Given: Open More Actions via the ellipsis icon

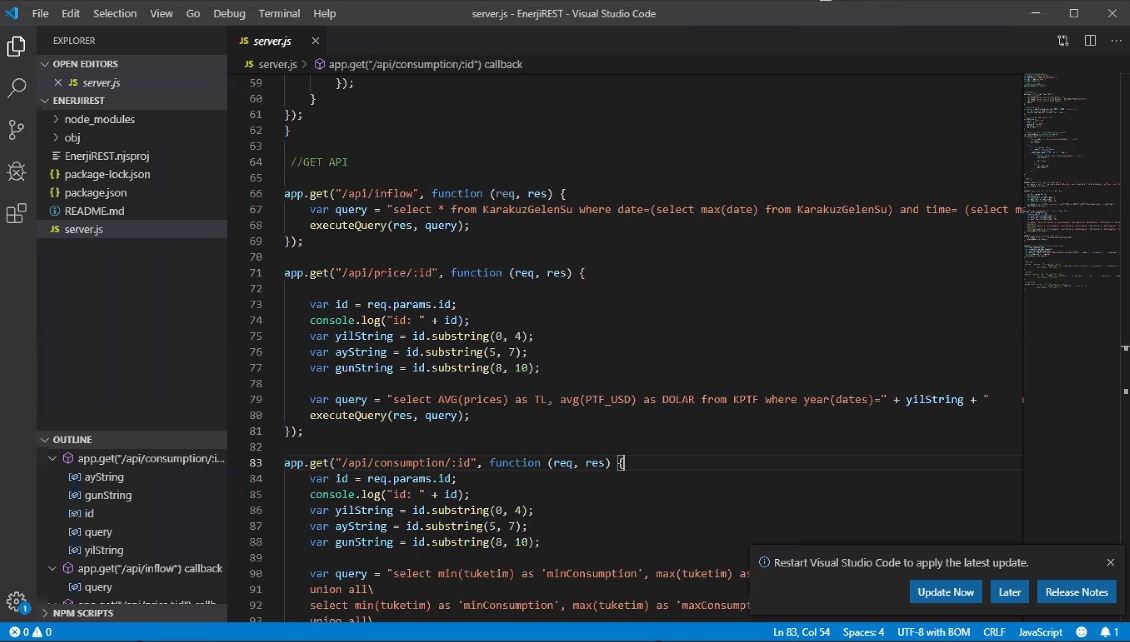Looking at the screenshot, I should [x=1116, y=41].
